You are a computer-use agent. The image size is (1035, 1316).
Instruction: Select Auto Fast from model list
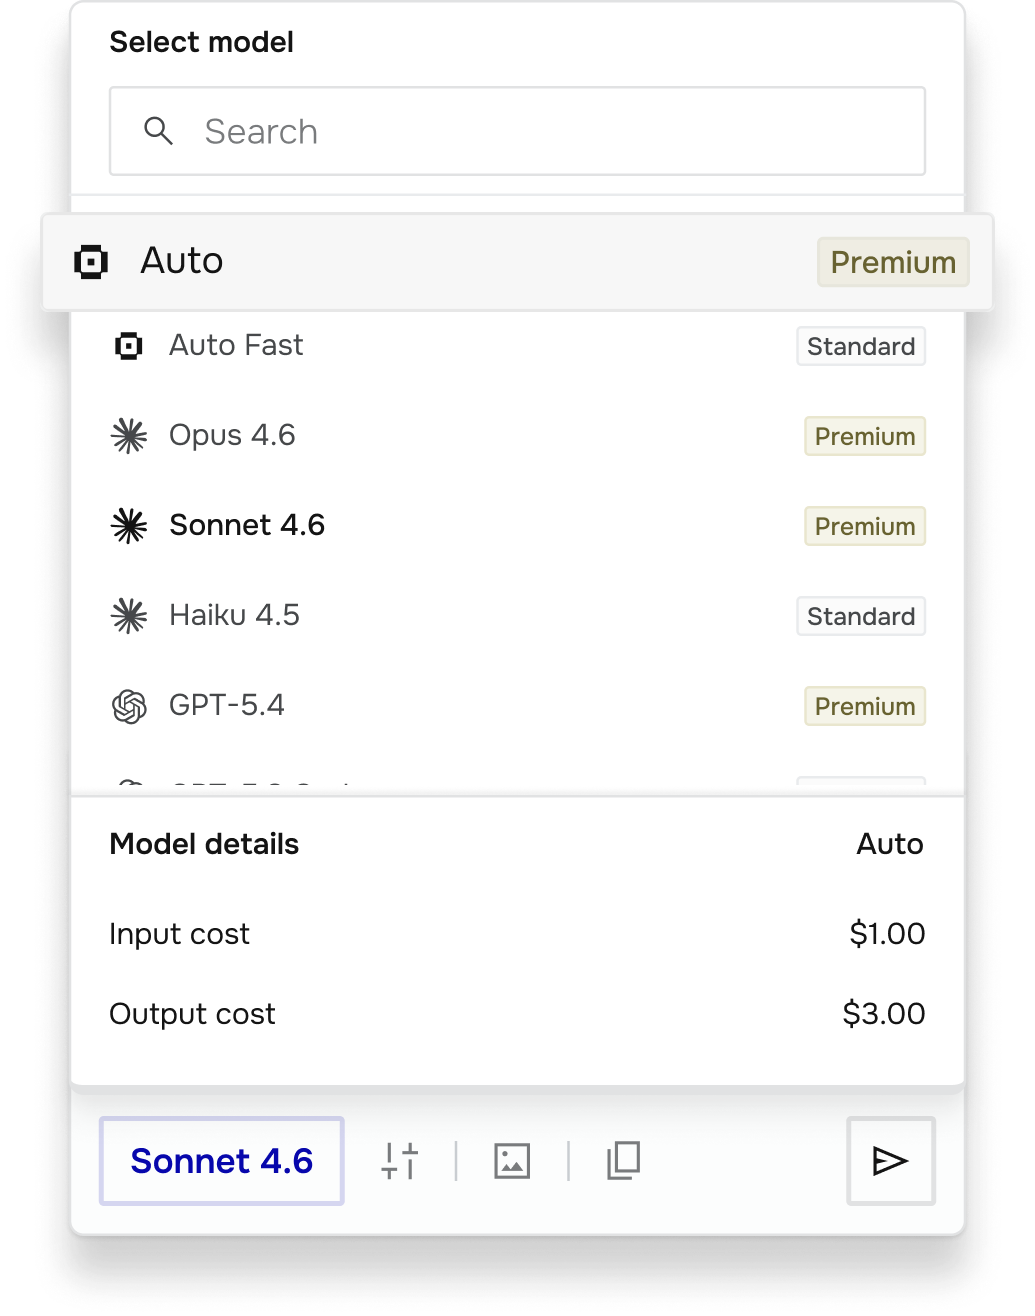tap(237, 346)
